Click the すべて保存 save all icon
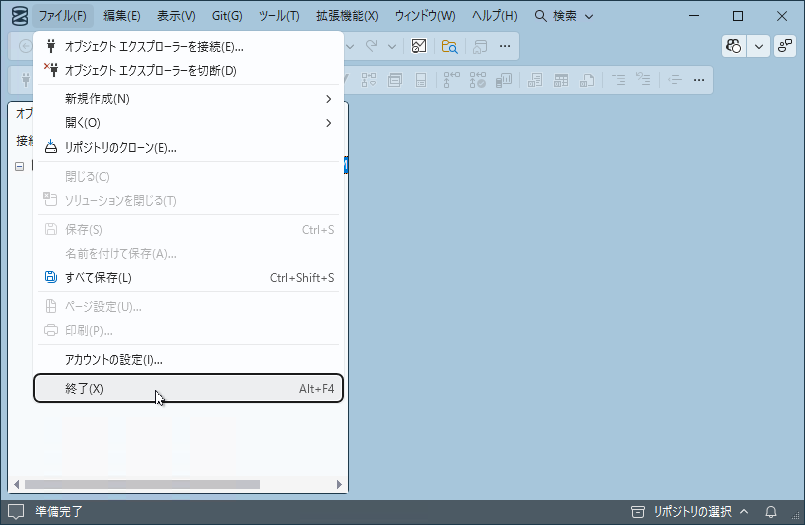Image resolution: width=805 pixels, height=525 pixels. [x=51, y=277]
